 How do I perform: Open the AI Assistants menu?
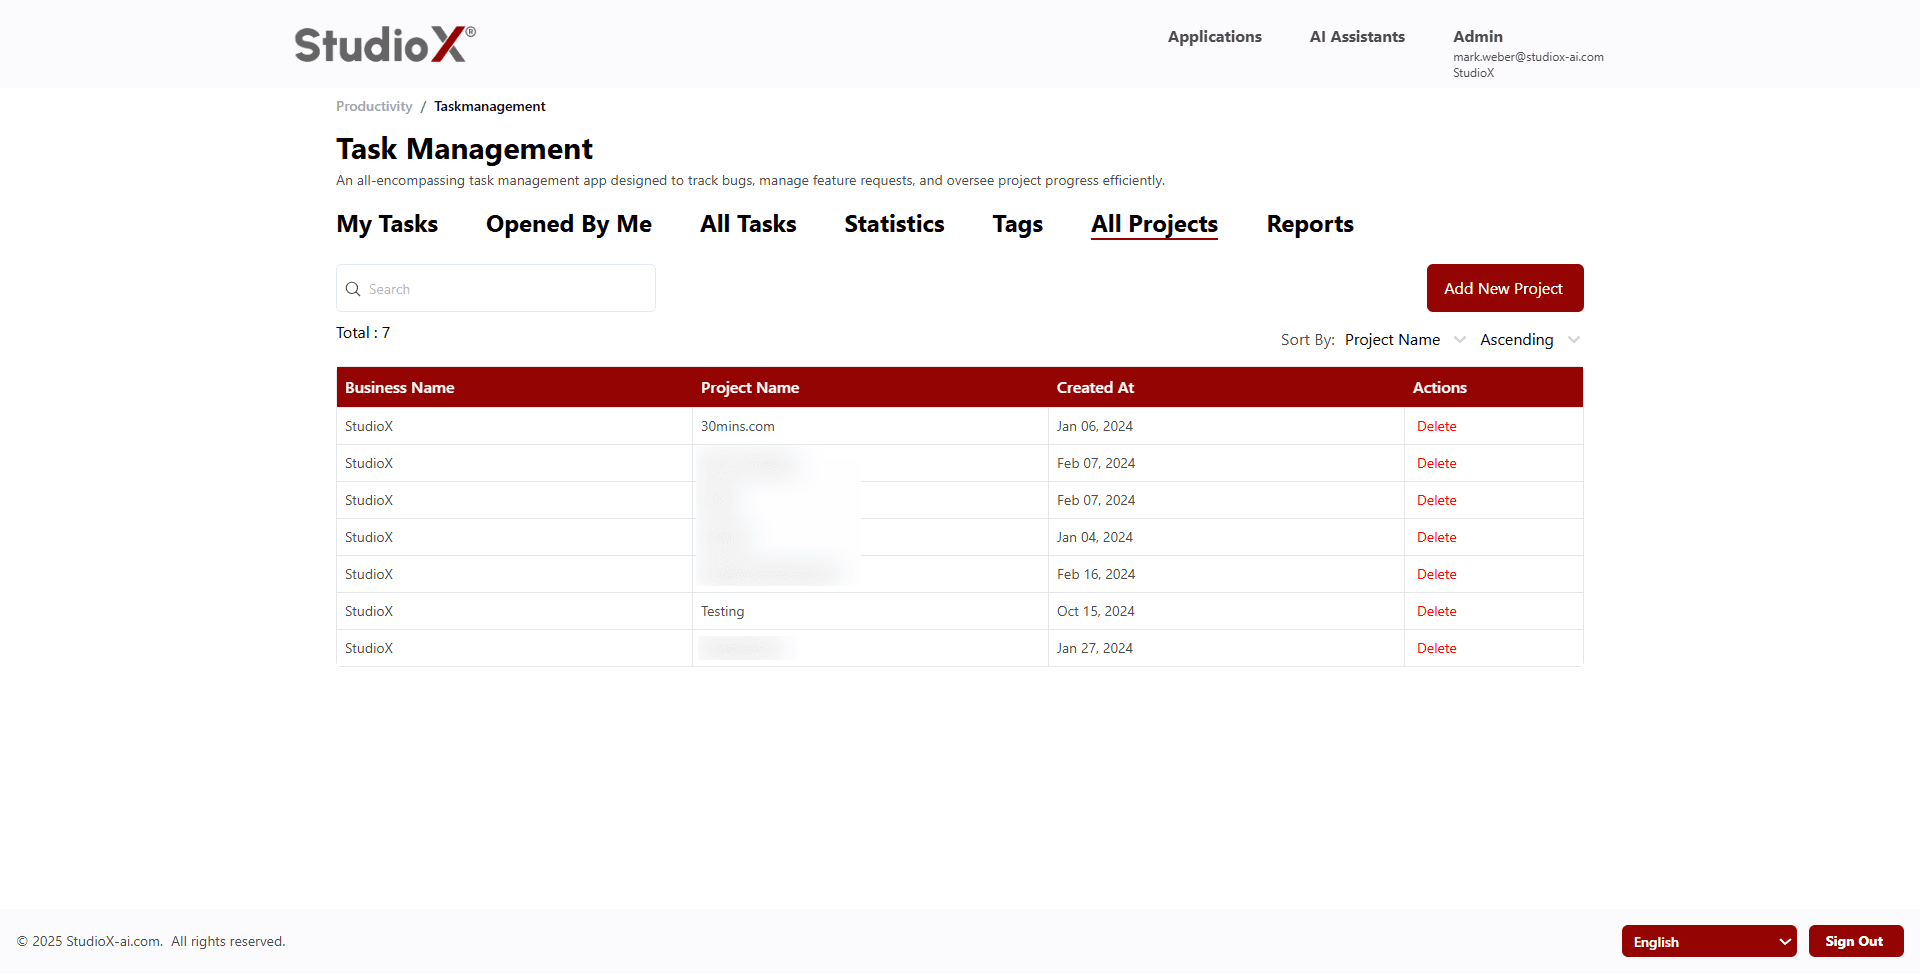click(1357, 37)
